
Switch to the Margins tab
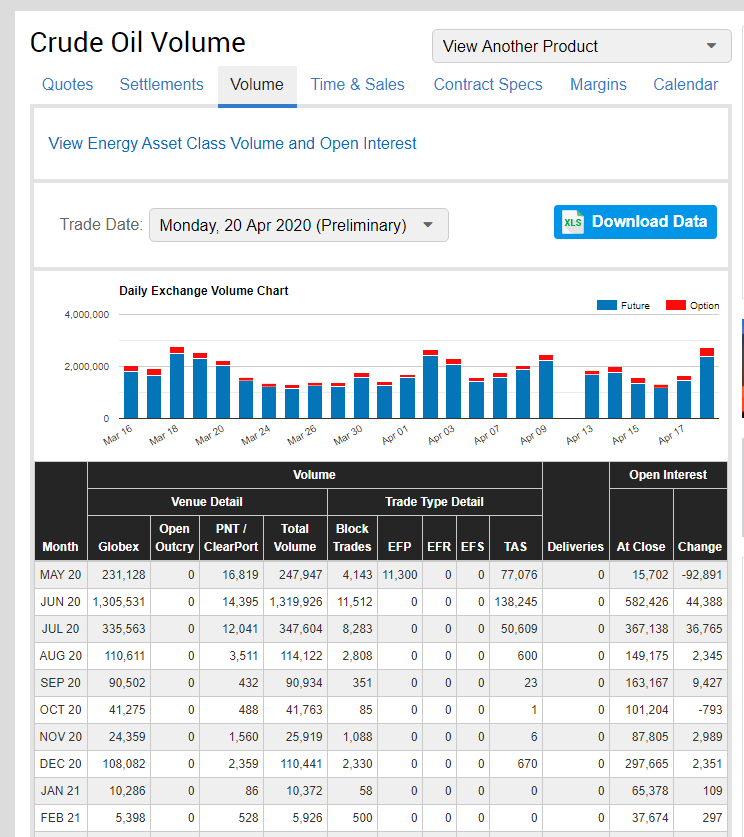598,85
